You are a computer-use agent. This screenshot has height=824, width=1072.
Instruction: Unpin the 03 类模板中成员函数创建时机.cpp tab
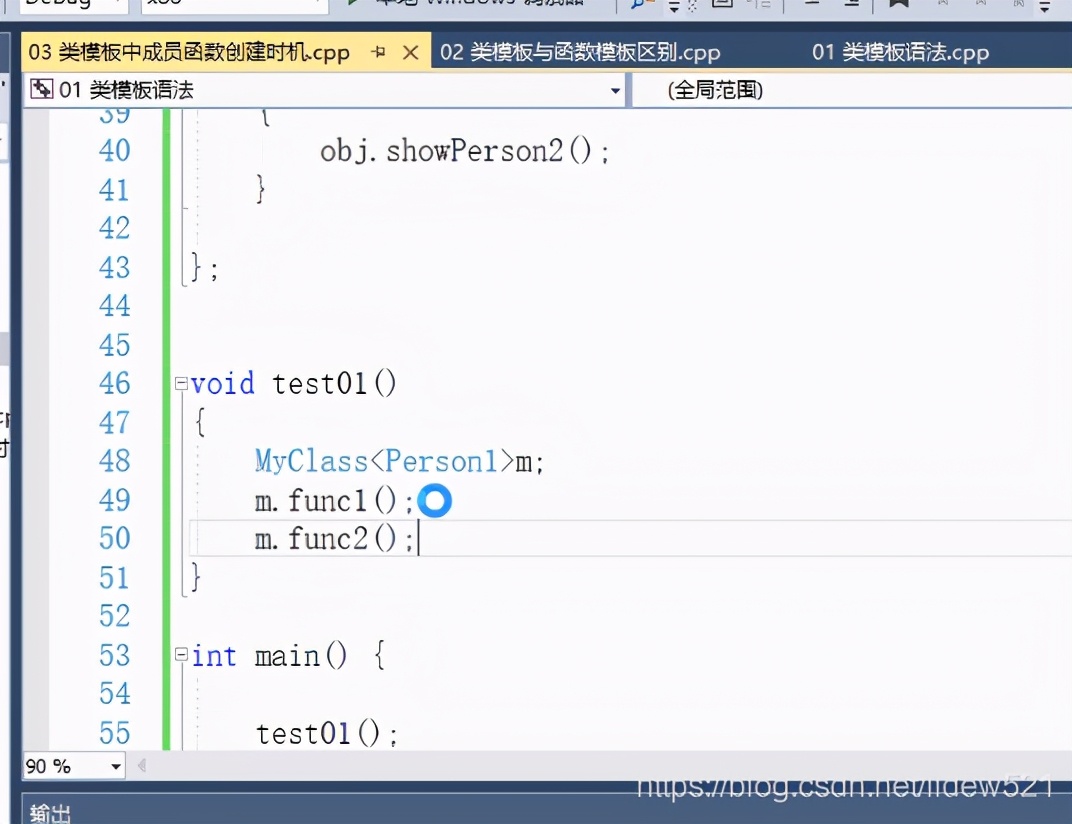(x=377, y=51)
